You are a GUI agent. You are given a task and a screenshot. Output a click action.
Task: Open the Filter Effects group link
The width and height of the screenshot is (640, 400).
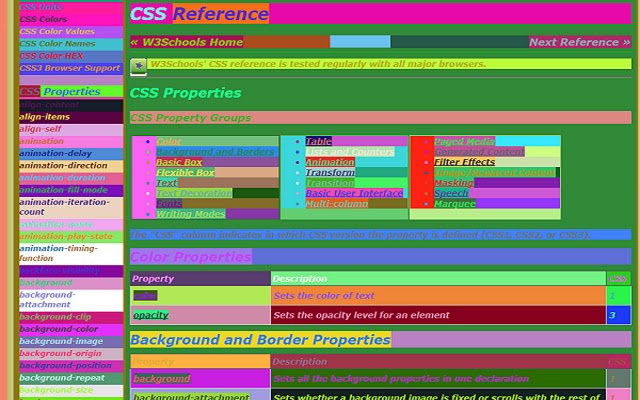pyautogui.click(x=464, y=162)
